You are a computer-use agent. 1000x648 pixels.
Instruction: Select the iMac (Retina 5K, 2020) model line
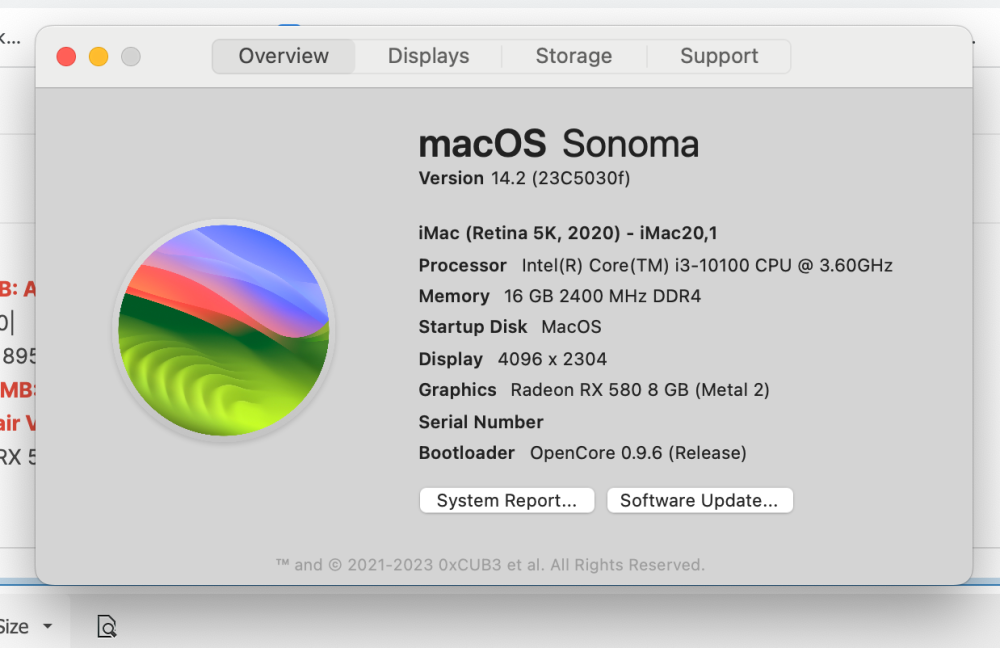568,233
